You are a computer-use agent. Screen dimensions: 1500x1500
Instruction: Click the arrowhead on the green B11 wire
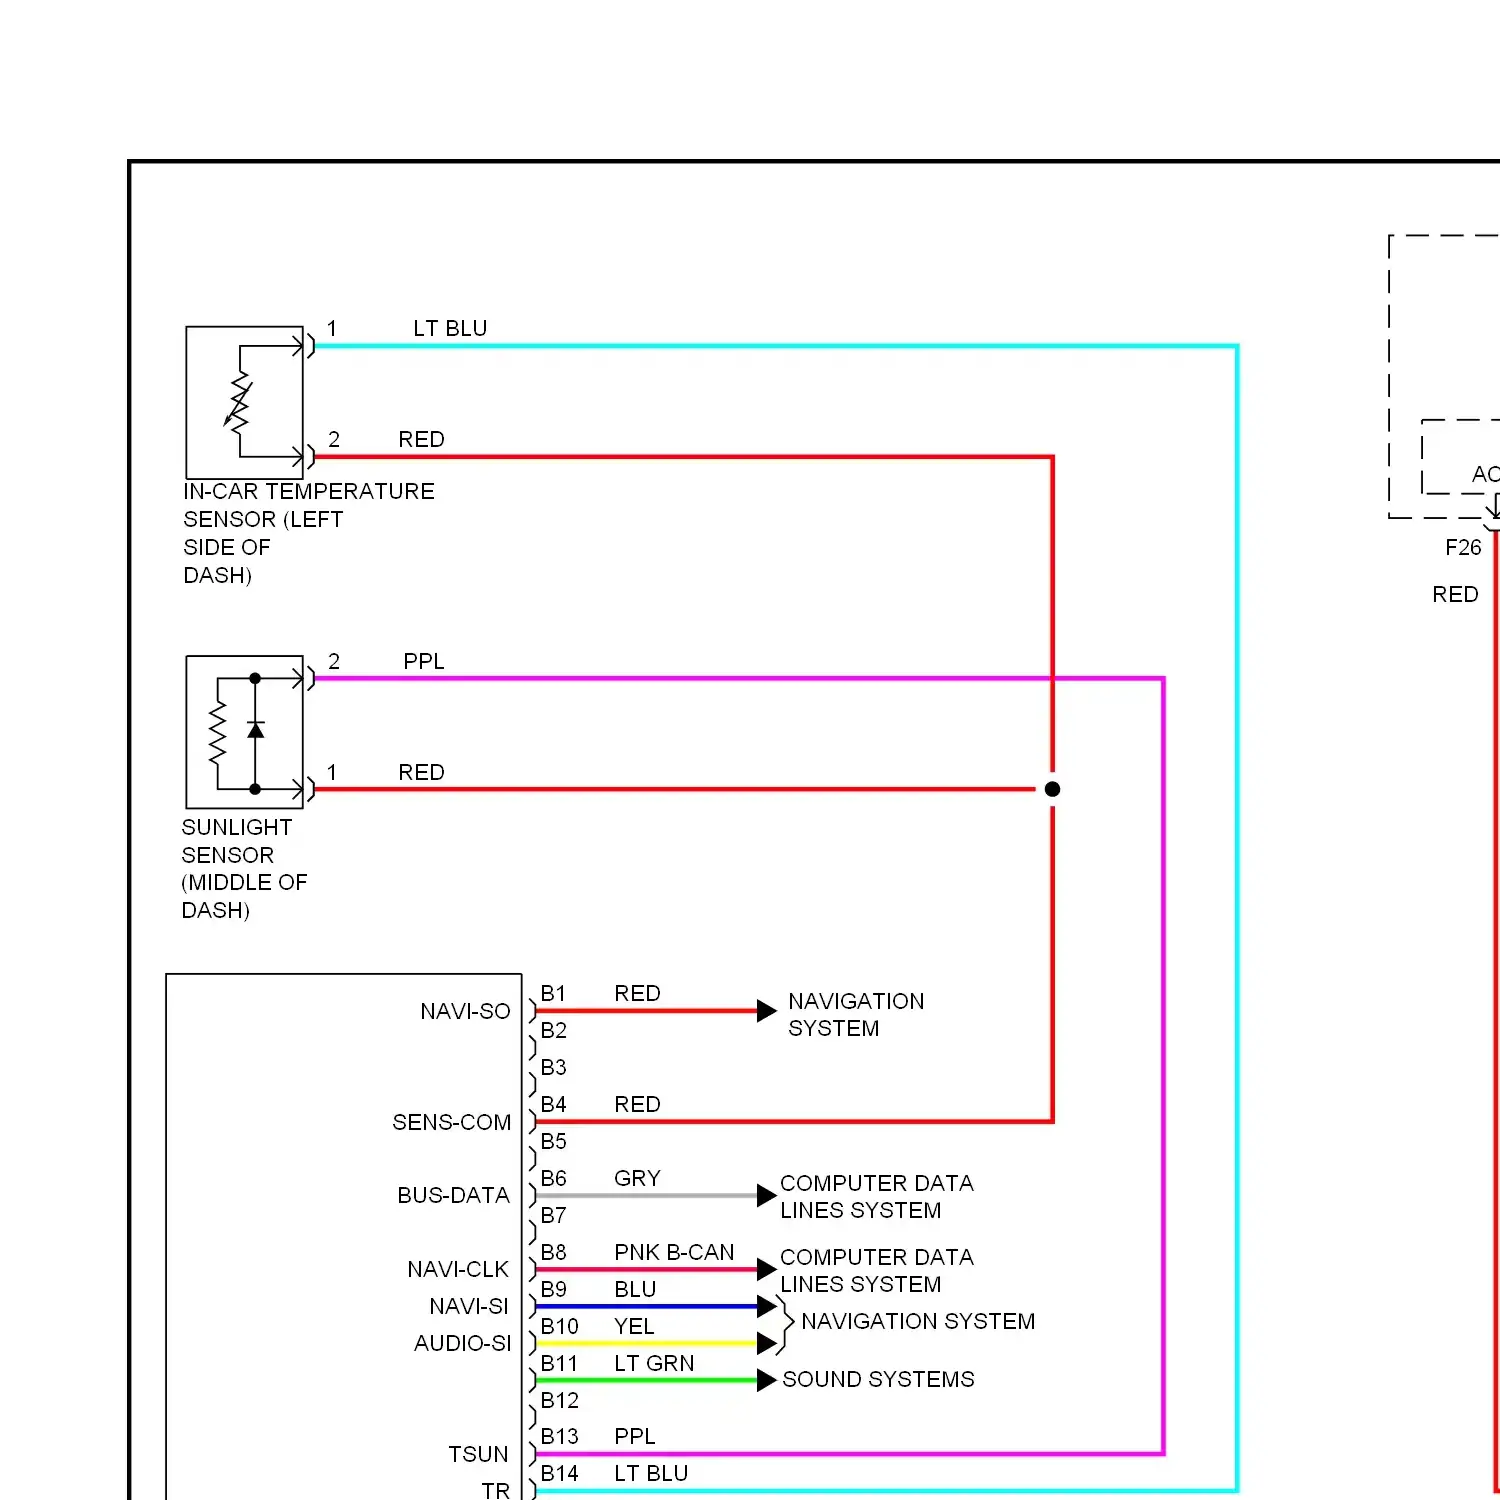(767, 1380)
